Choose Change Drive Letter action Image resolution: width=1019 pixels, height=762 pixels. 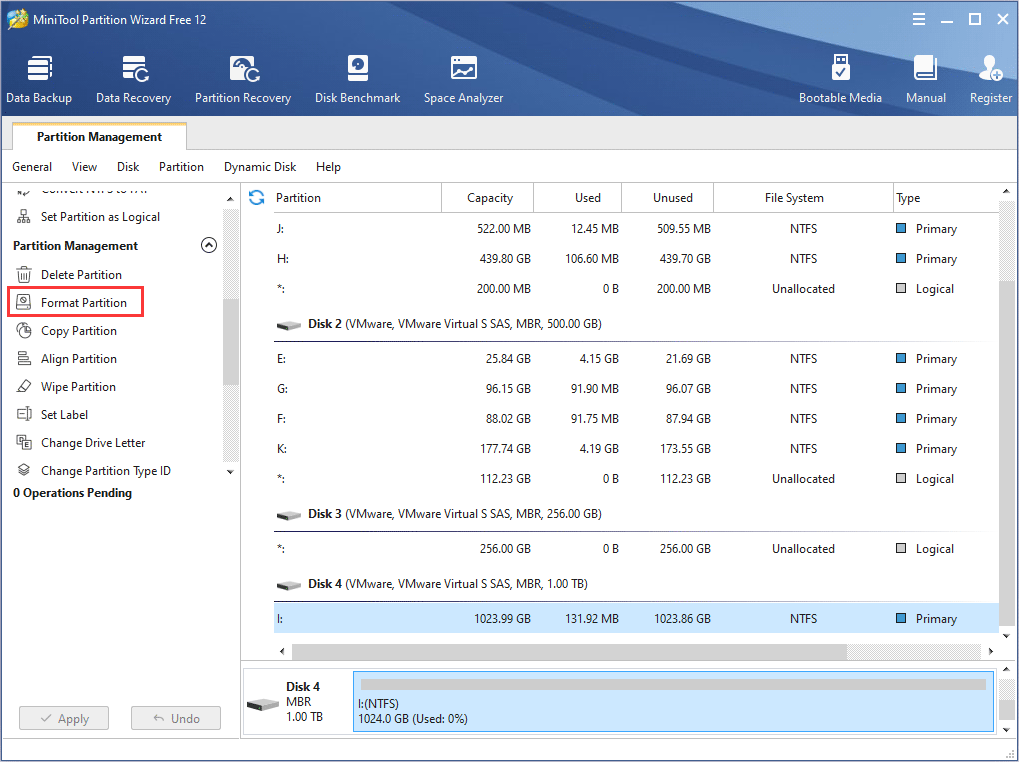93,442
